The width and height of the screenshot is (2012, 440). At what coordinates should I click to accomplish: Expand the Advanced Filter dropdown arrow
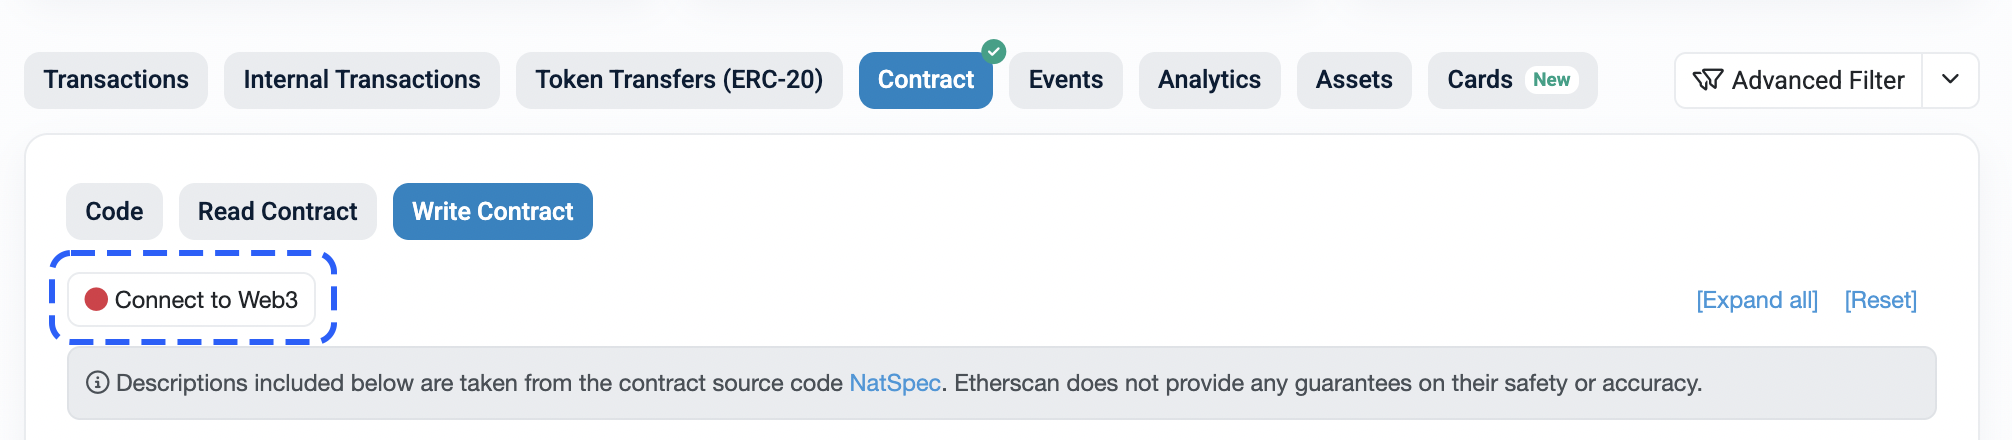point(1950,80)
